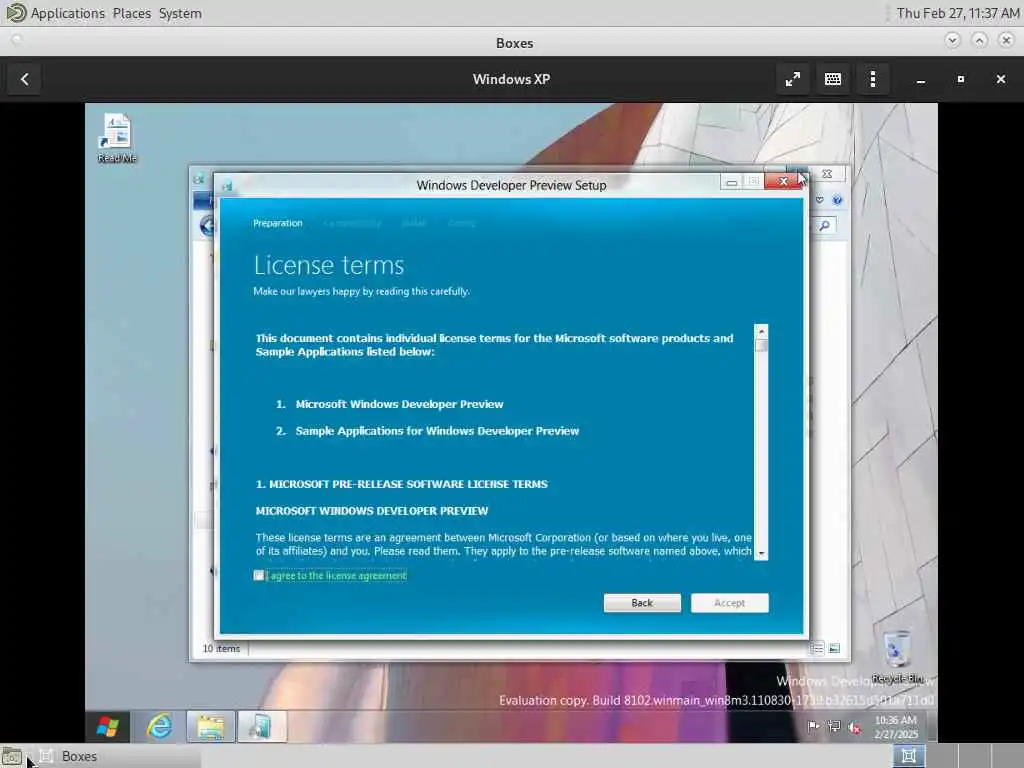Launch Internet Explorer from taskbar
The width and height of the screenshot is (1024, 768).
point(159,727)
